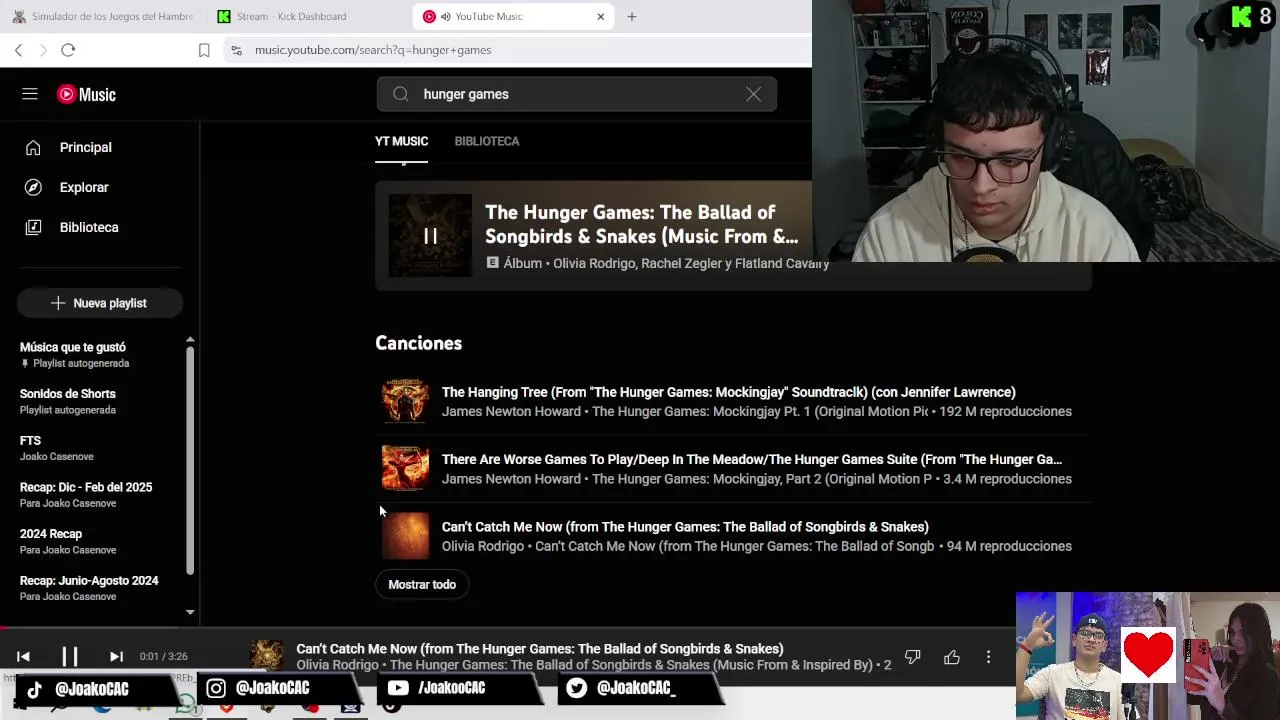Switch to the YT MUSIC tab
The height and width of the screenshot is (720, 1280).
401,141
